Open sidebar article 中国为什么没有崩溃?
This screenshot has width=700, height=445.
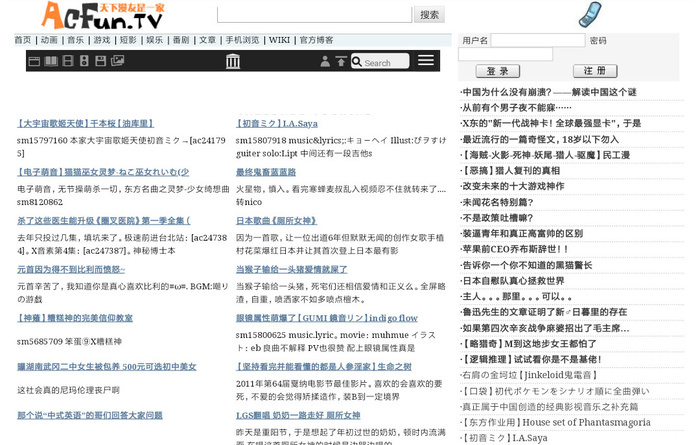[550, 92]
